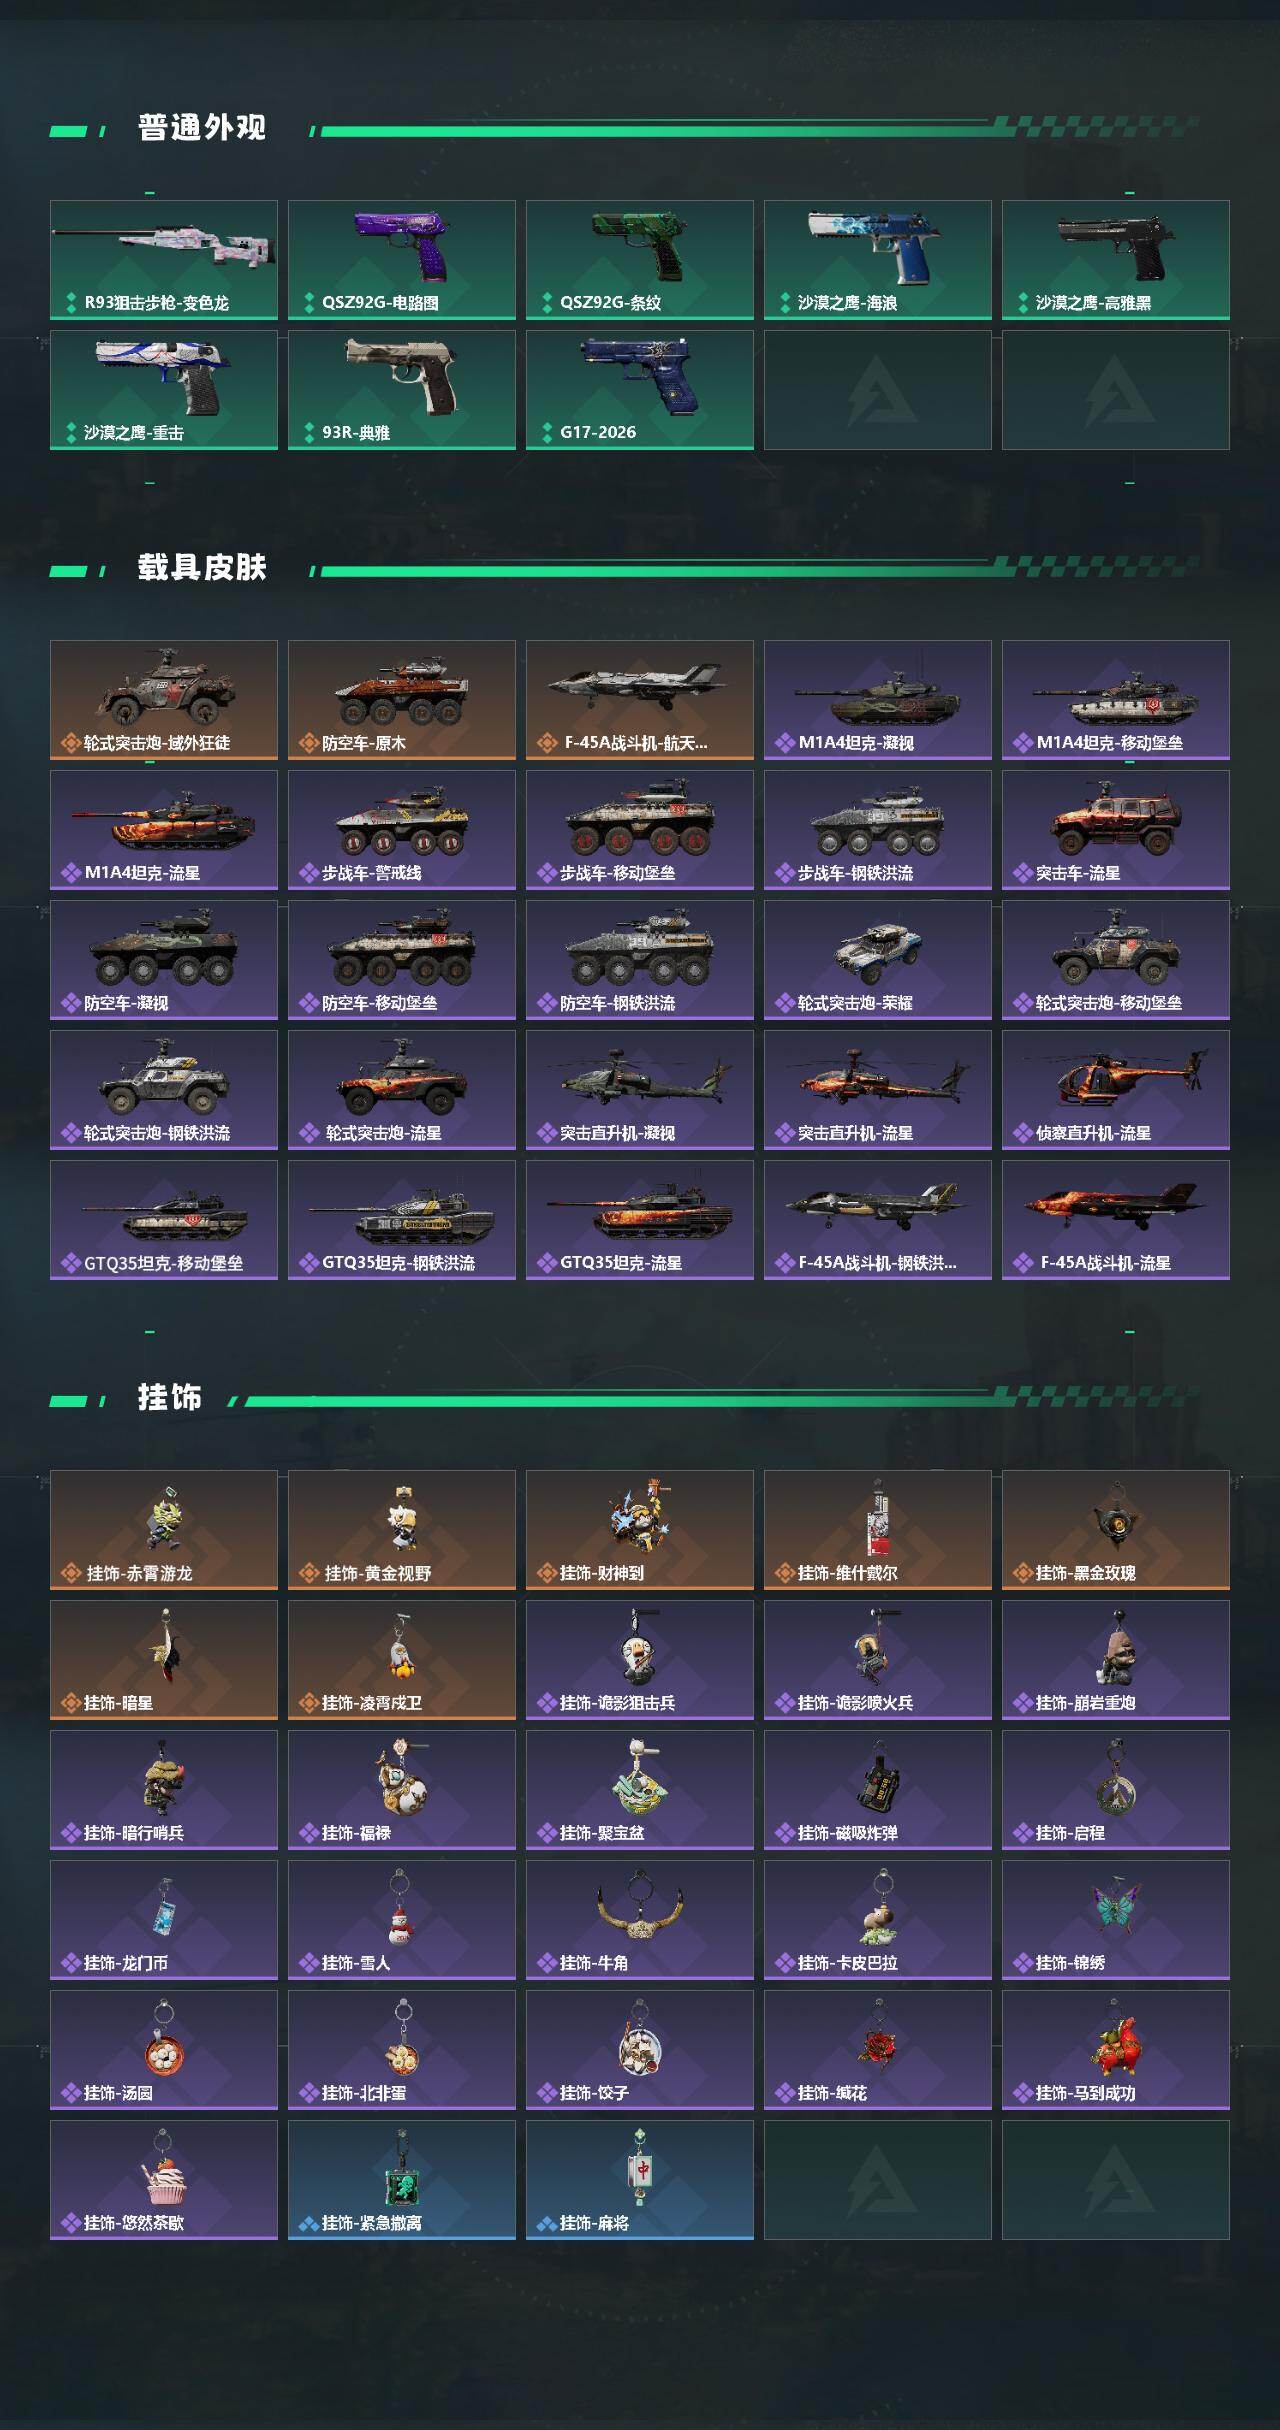
Task: Click the QSZ92G-电路图 purple pistol skin
Action: [402, 260]
